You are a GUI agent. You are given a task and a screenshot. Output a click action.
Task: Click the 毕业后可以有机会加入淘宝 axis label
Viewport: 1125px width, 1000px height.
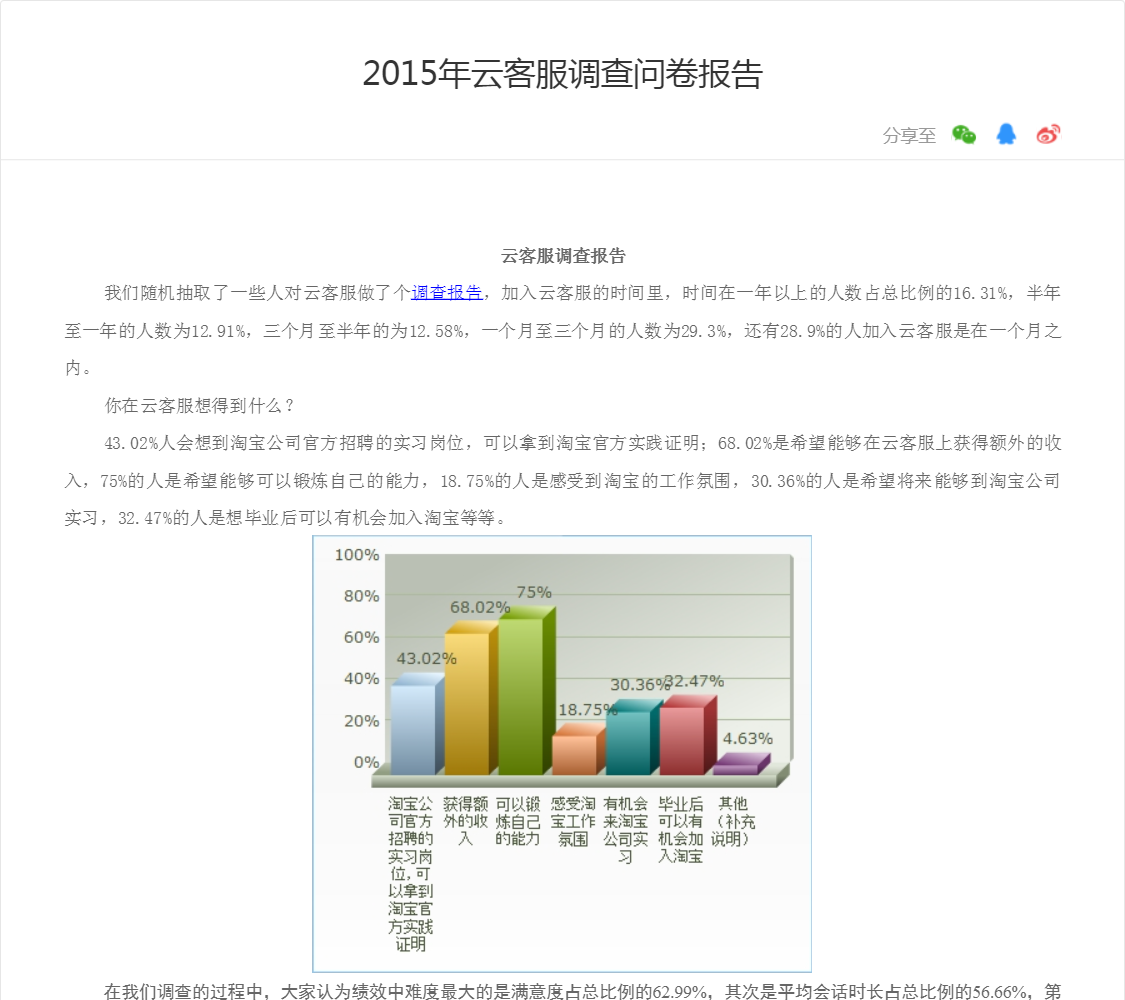point(680,829)
